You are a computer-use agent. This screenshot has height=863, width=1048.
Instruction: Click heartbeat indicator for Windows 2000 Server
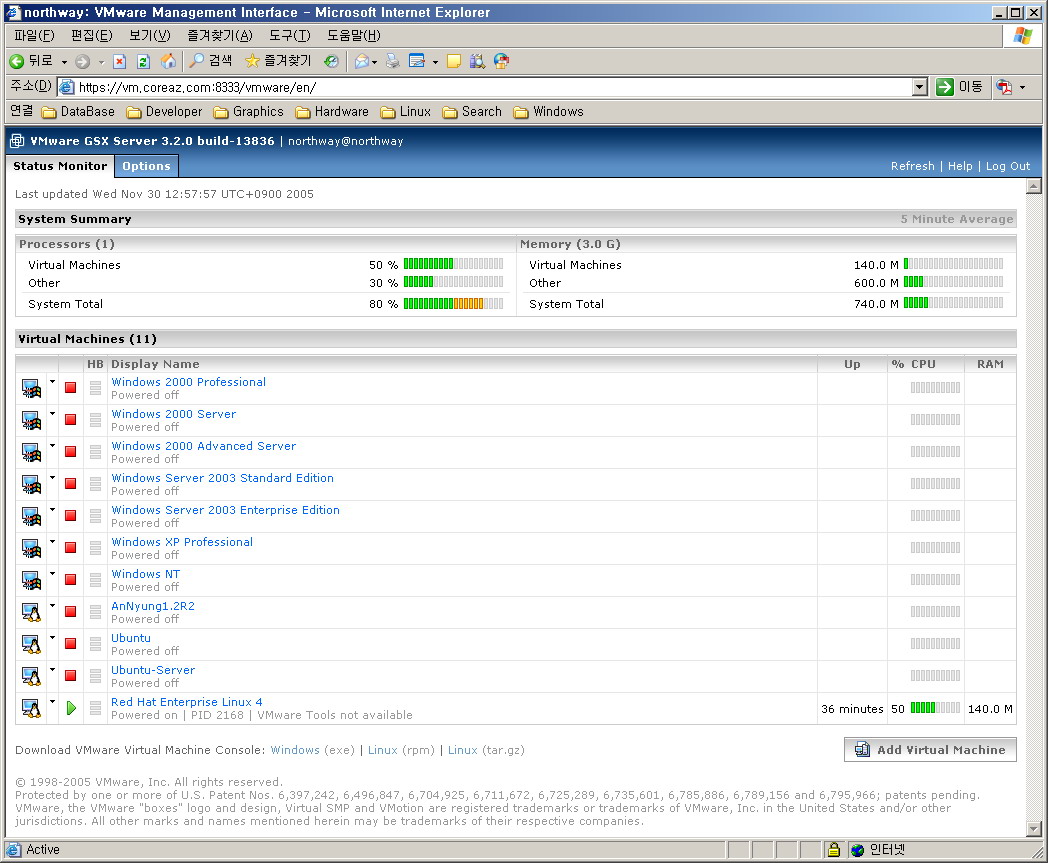(x=96, y=420)
